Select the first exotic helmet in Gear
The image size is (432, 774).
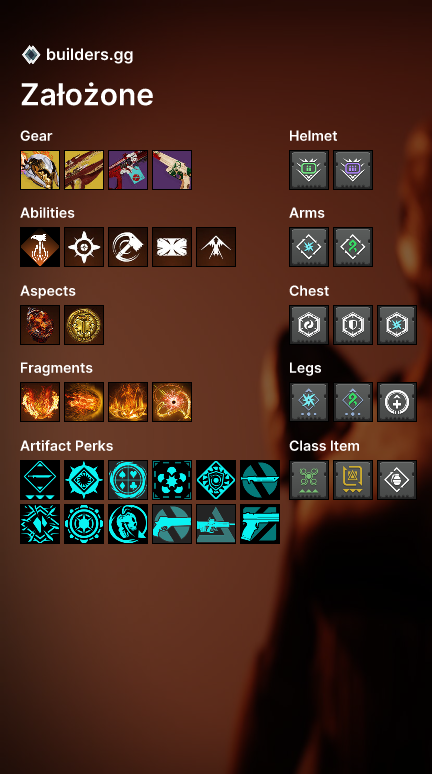point(40,170)
